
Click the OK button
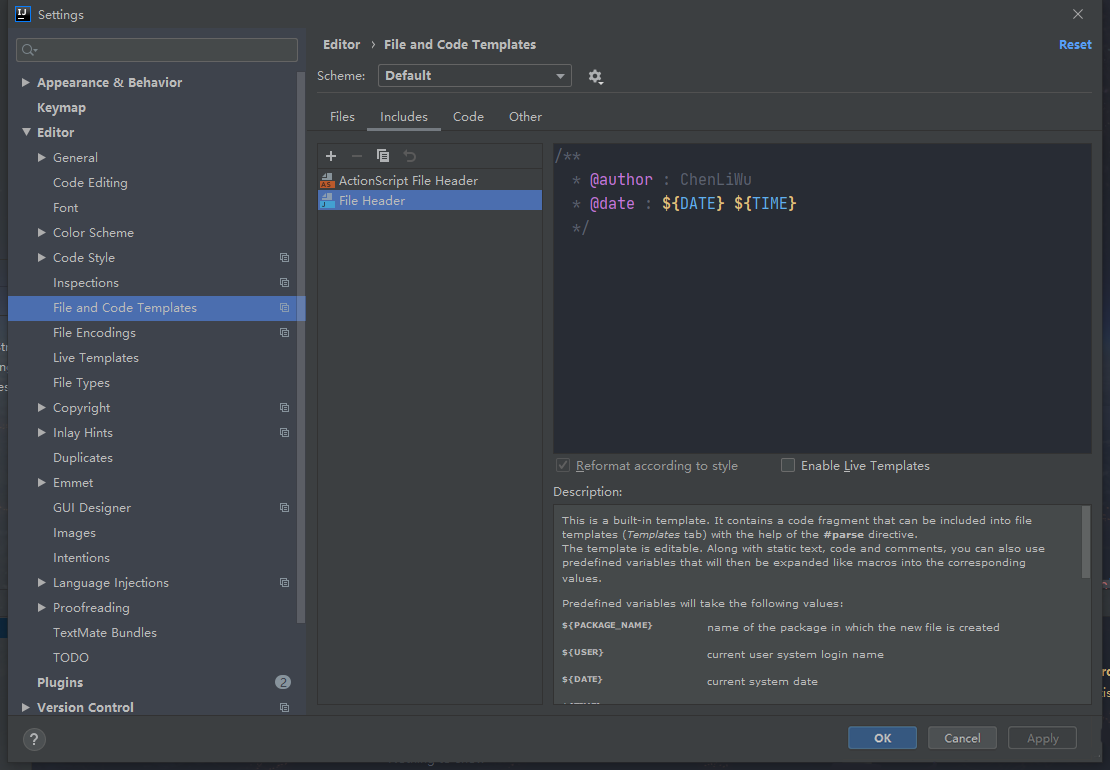[x=882, y=738]
